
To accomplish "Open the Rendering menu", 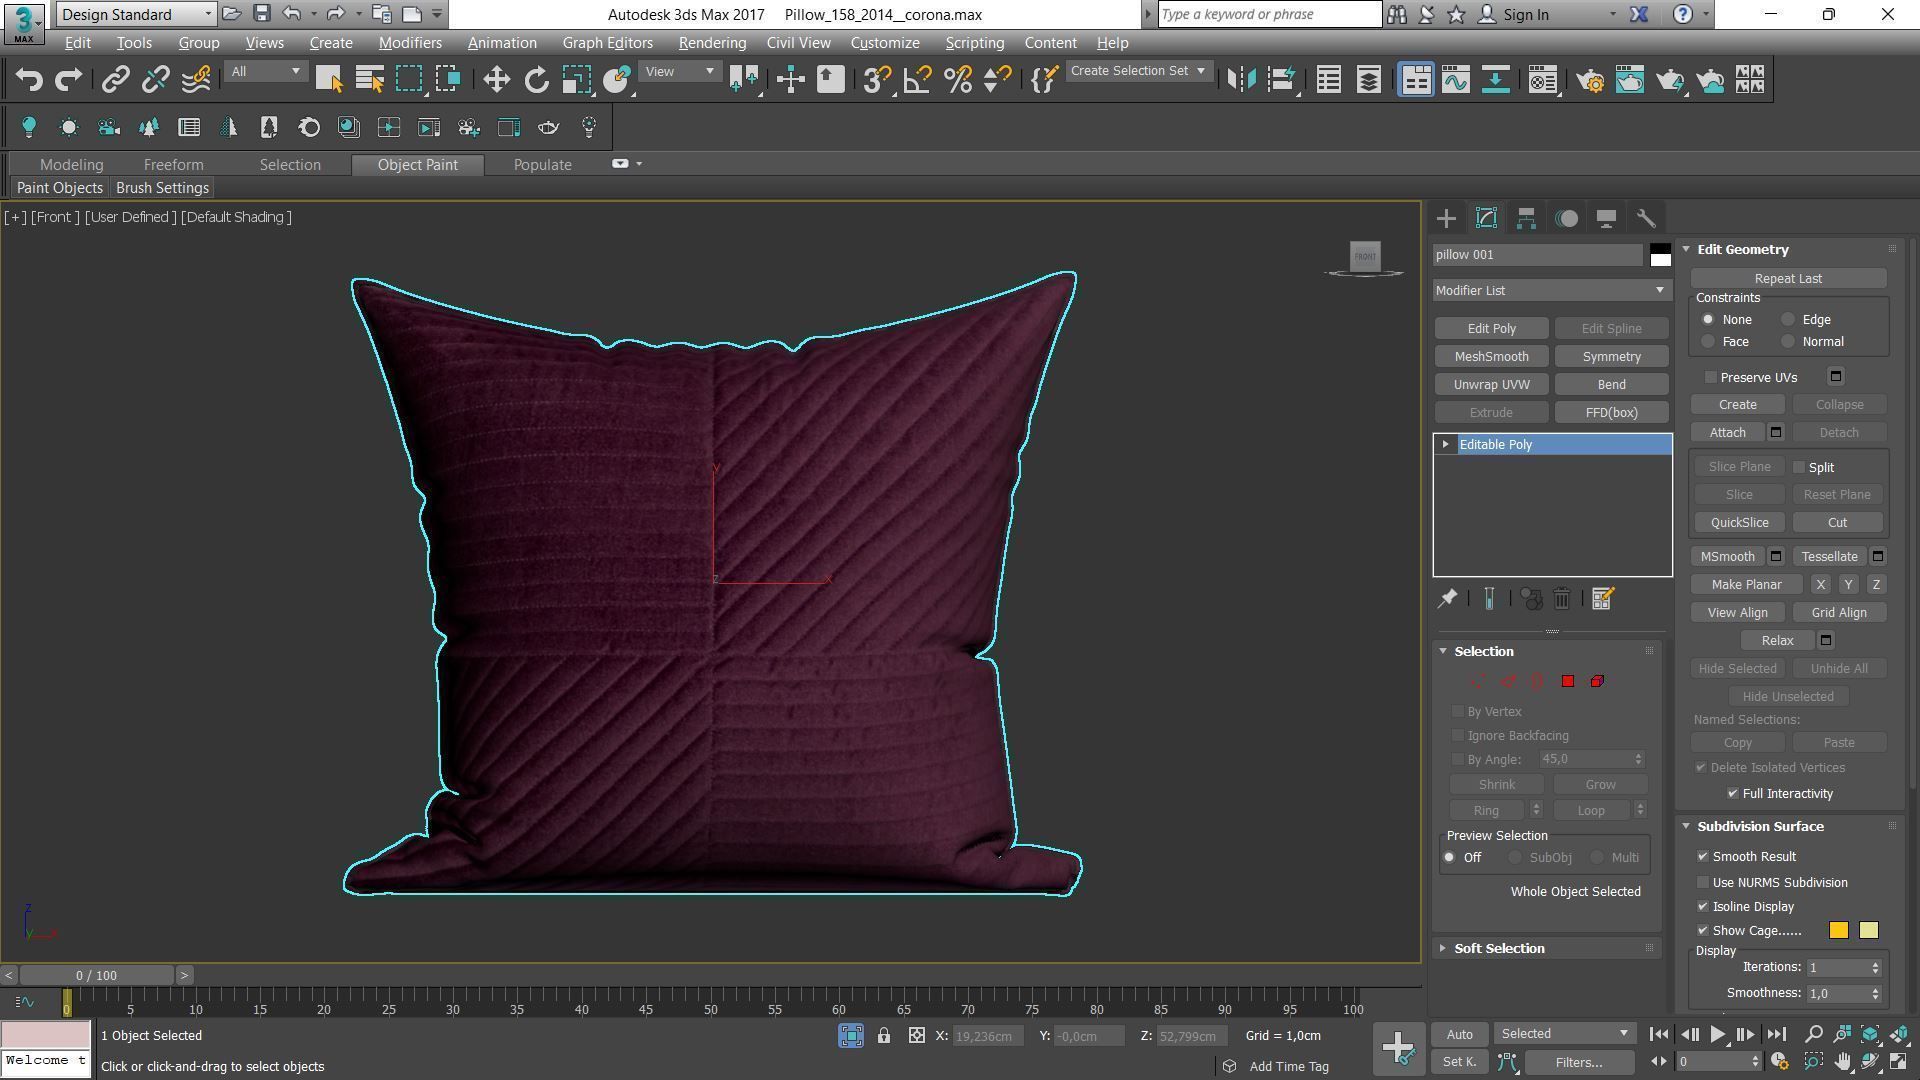I will (x=712, y=43).
